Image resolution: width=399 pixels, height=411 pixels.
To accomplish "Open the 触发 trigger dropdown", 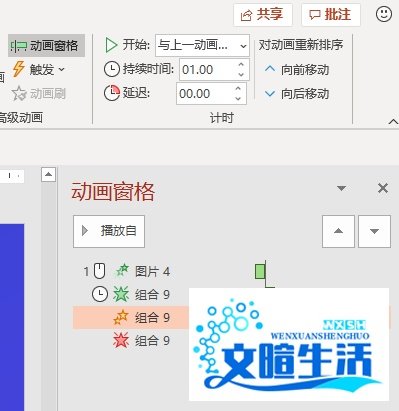I will pos(39,70).
